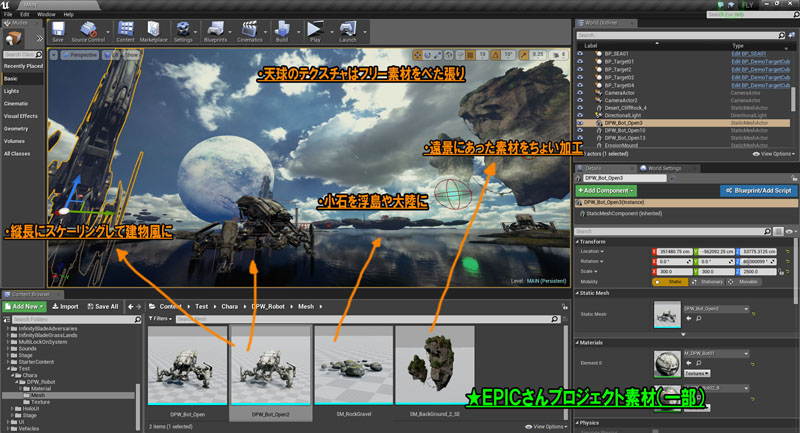Image resolution: width=800 pixels, height=433 pixels.
Task: Select the translate gizmo viewport icon
Action: [x=417, y=55]
